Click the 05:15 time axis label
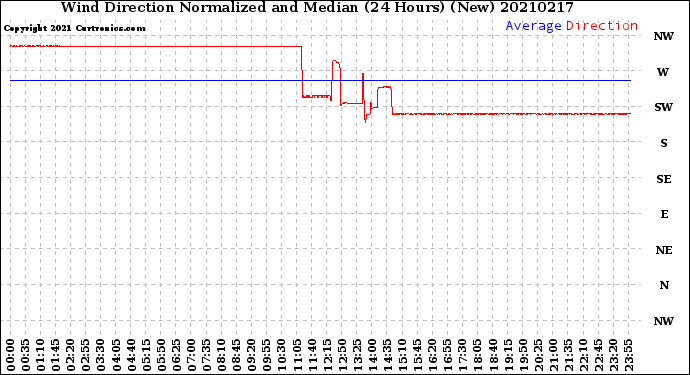 (x=146, y=355)
